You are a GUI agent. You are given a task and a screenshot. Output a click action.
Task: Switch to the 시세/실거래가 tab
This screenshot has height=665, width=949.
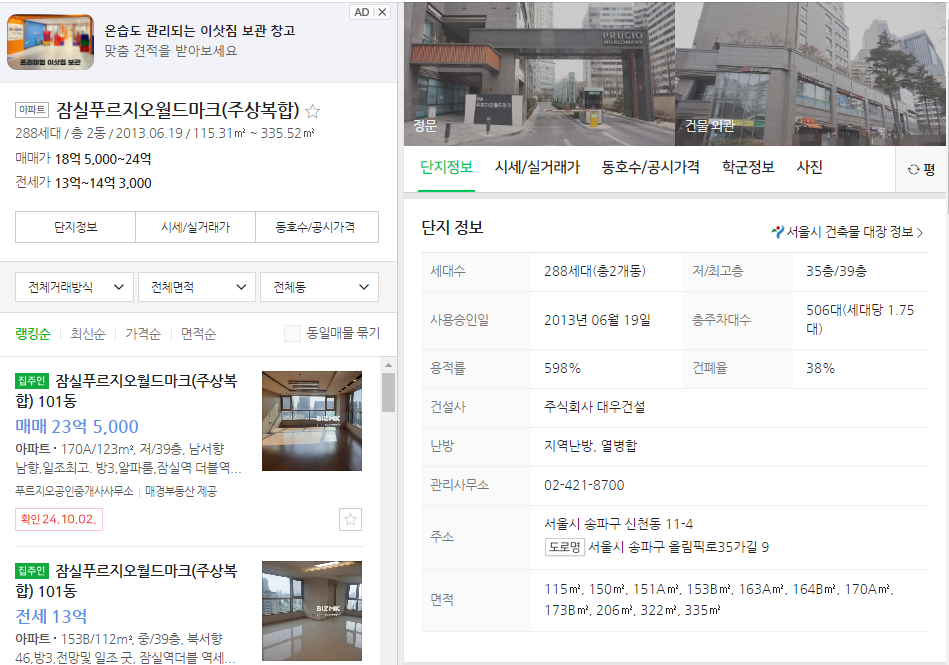pos(537,168)
